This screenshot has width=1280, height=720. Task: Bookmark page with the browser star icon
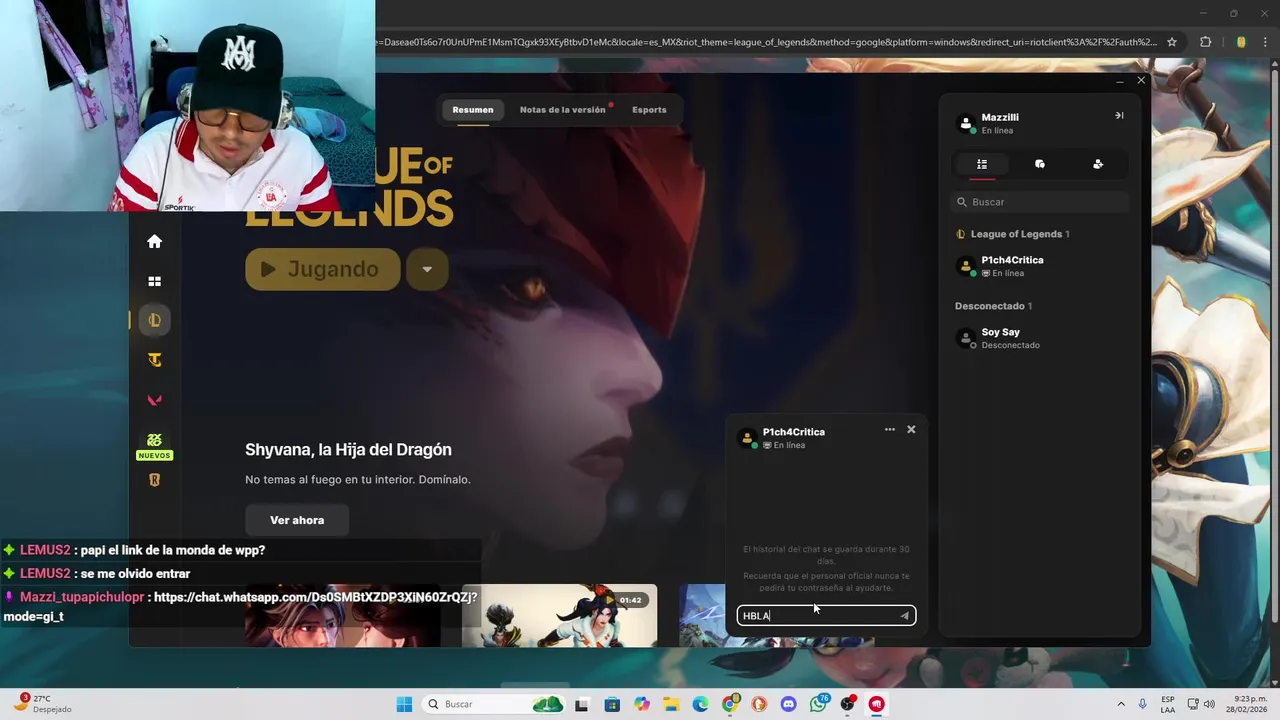(x=1172, y=42)
